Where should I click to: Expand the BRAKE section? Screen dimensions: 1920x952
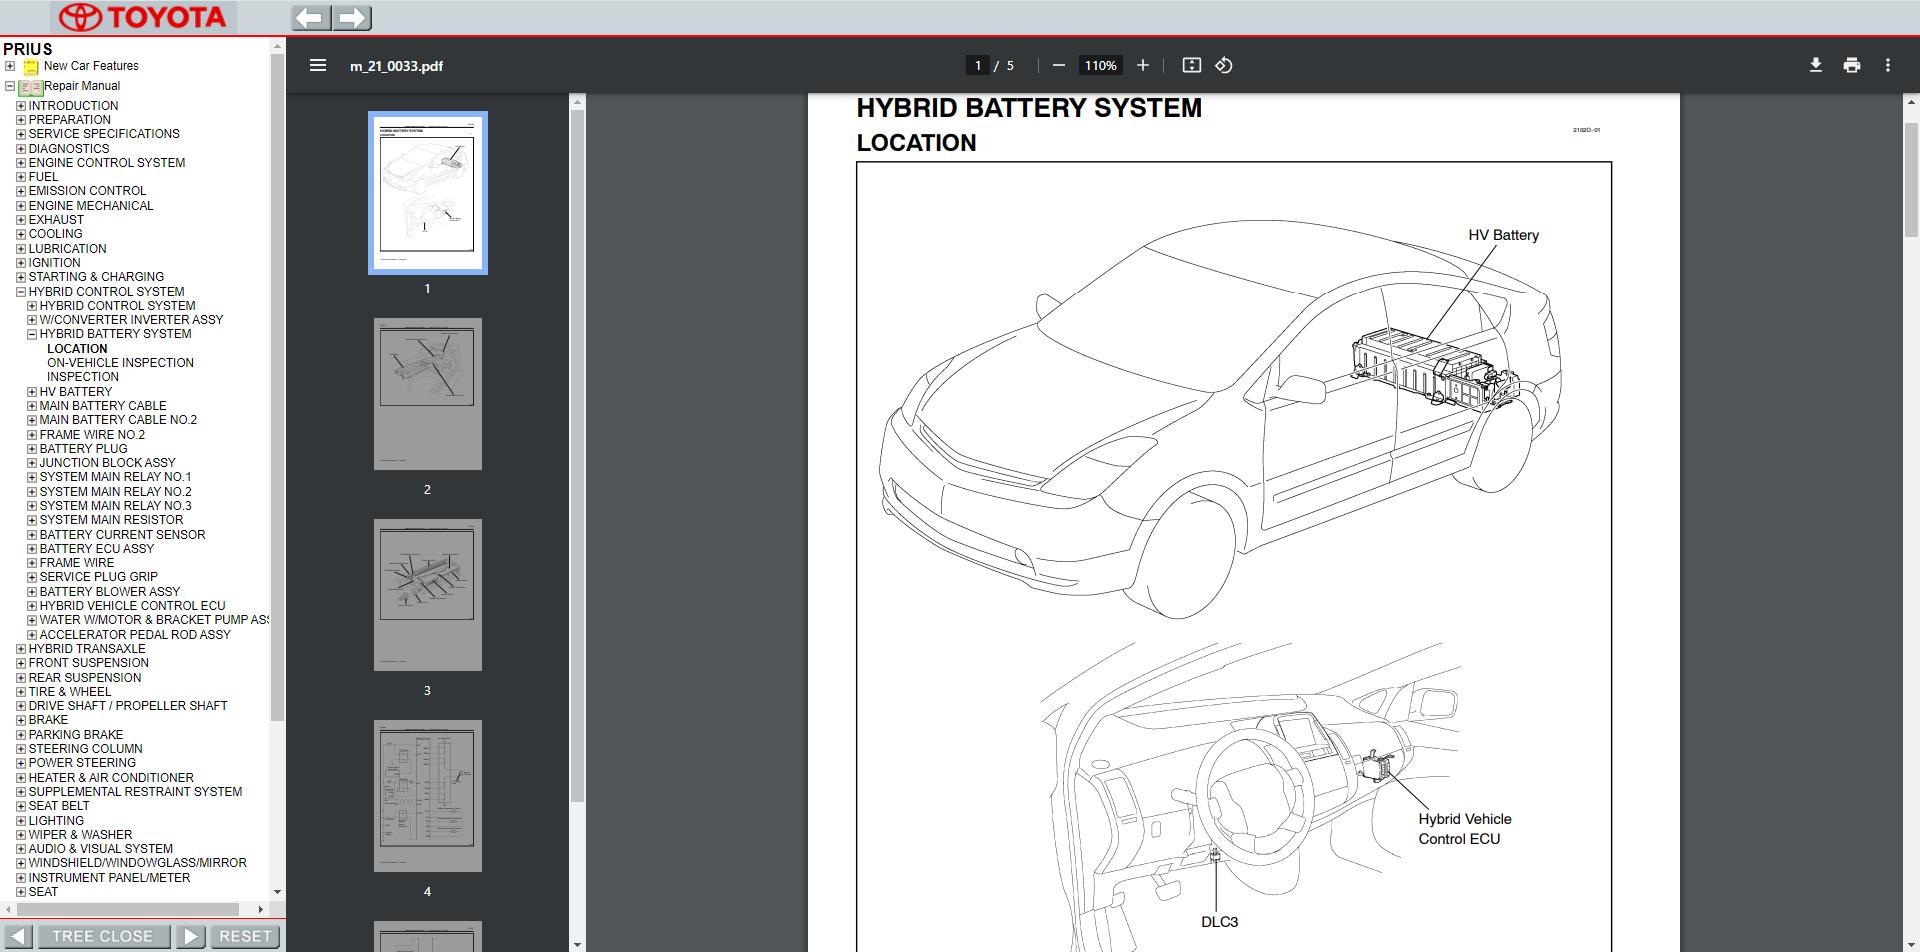click(x=21, y=720)
